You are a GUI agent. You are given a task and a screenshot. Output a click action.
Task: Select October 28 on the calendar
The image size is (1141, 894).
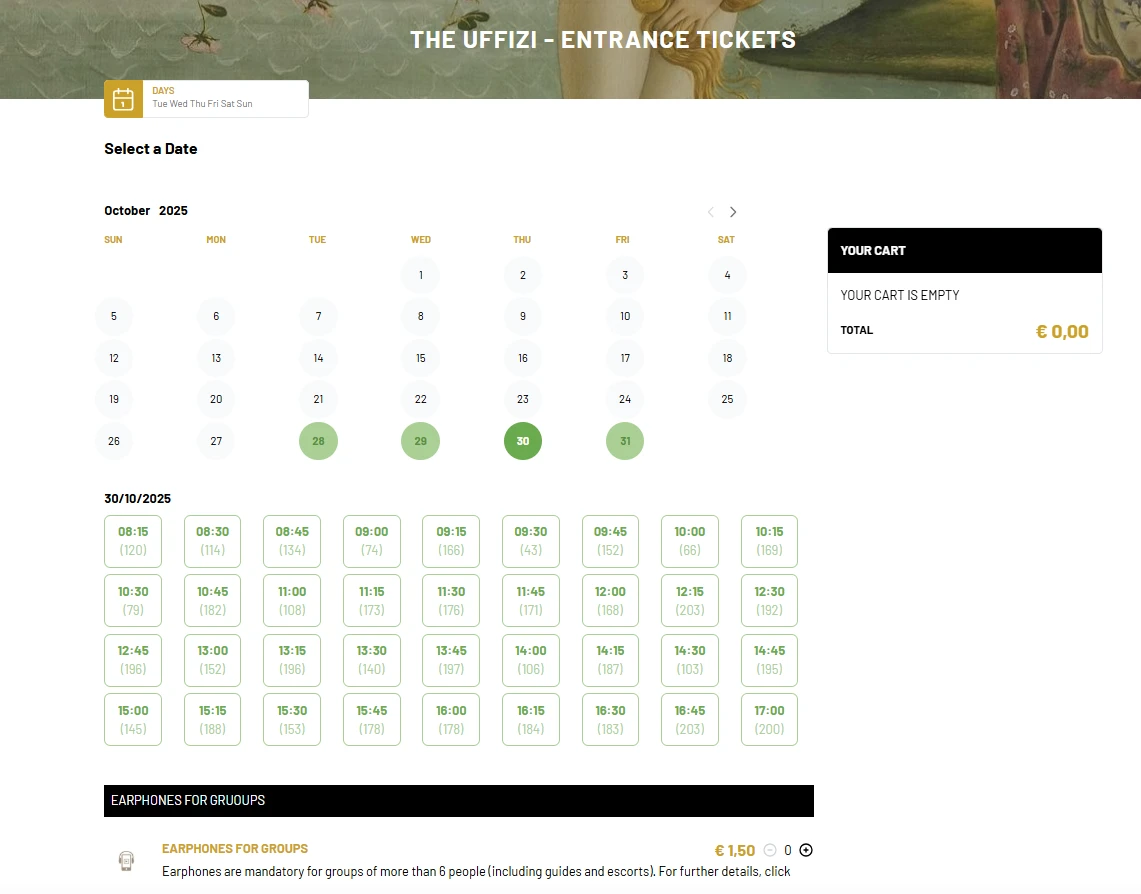[x=318, y=441]
